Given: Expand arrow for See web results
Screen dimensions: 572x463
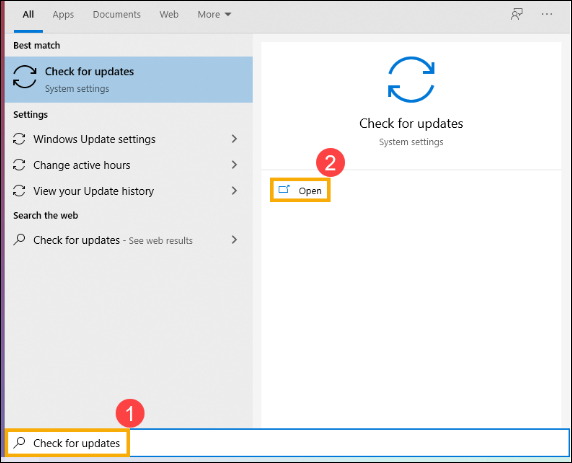Looking at the screenshot, I should coord(234,240).
